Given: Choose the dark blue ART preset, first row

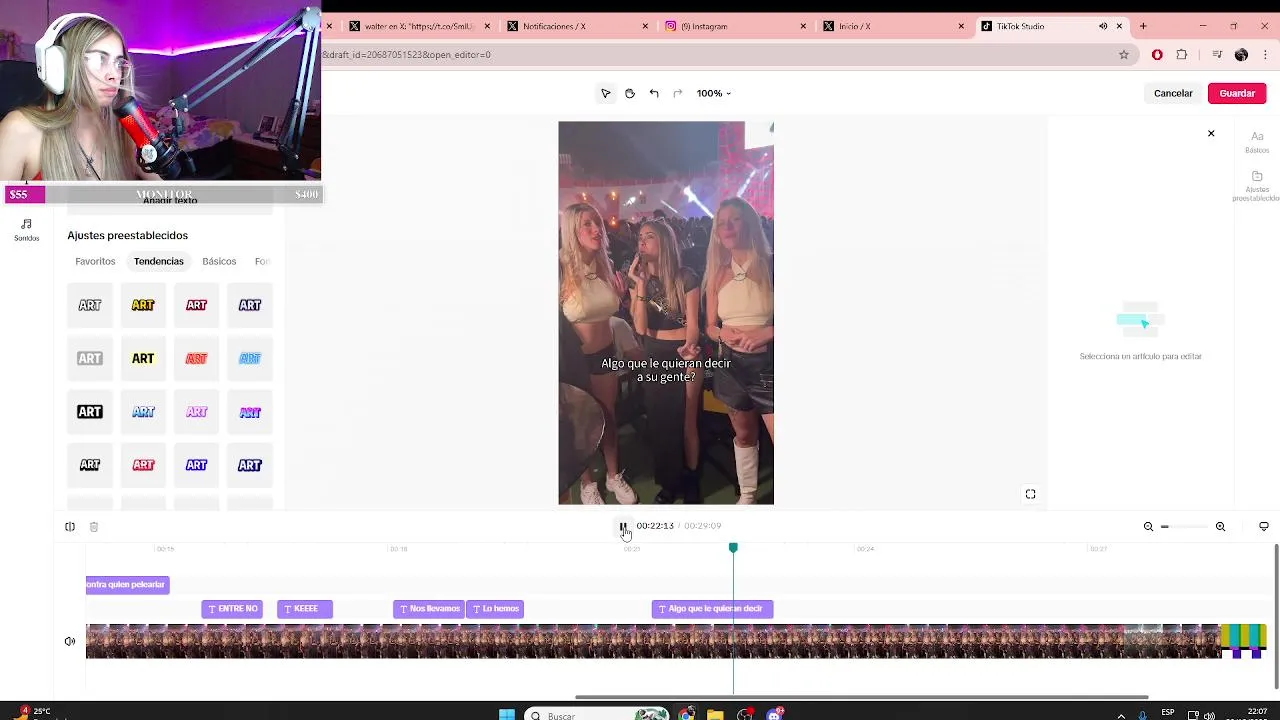Looking at the screenshot, I should pos(250,305).
